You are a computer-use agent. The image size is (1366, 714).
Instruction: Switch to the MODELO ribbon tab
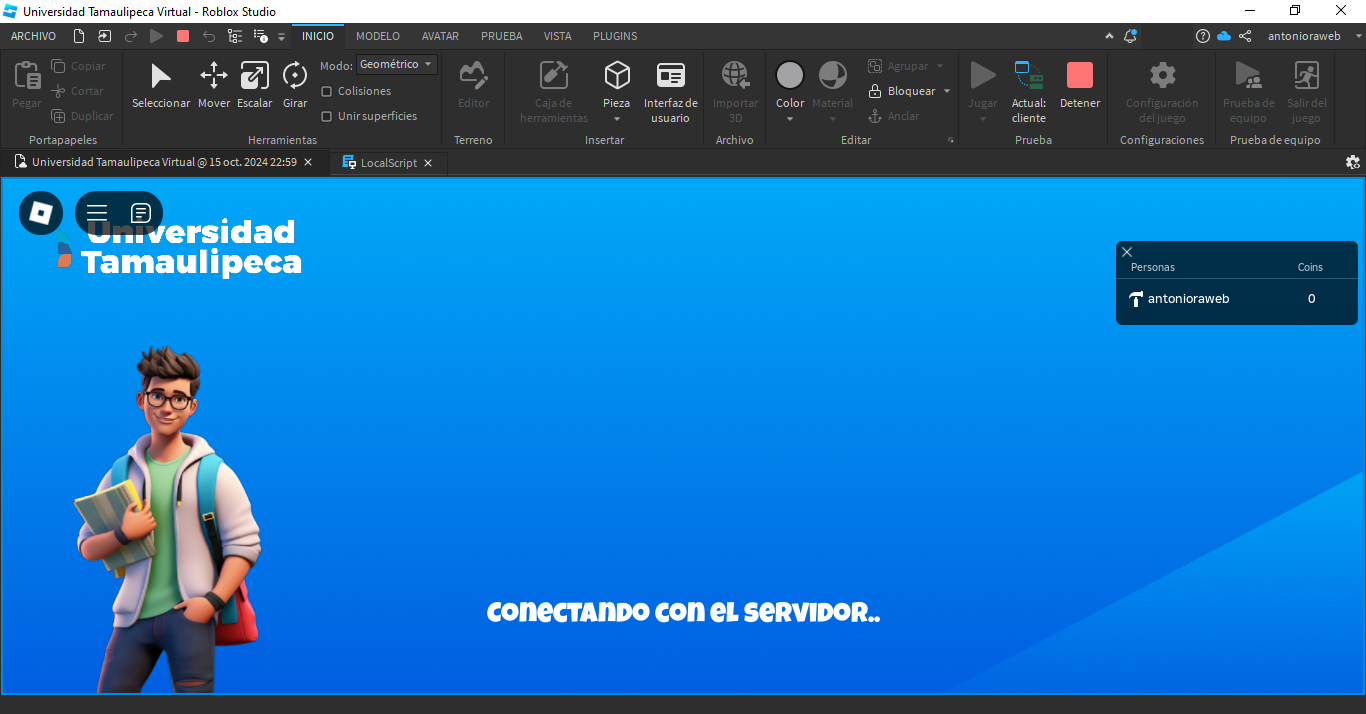[x=378, y=36]
